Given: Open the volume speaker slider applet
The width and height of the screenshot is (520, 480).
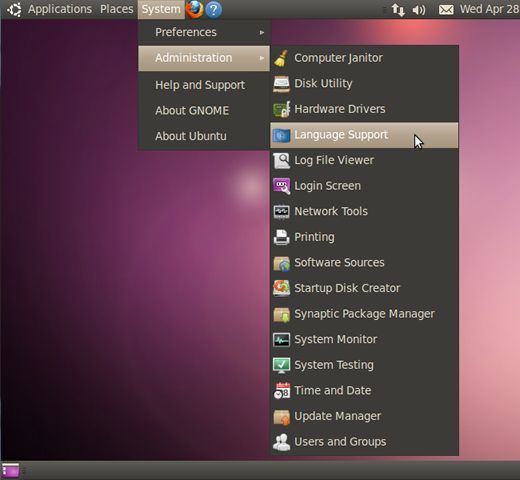Looking at the screenshot, I should click(419, 10).
